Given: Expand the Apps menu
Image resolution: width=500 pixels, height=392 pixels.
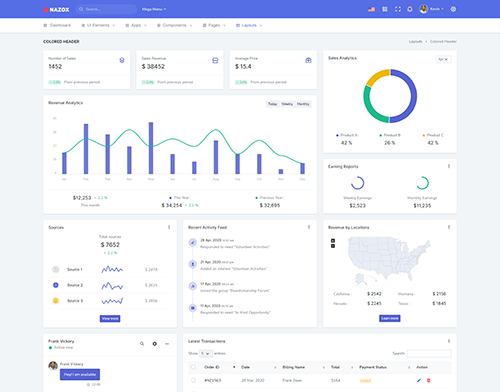Looking at the screenshot, I should click(136, 25).
